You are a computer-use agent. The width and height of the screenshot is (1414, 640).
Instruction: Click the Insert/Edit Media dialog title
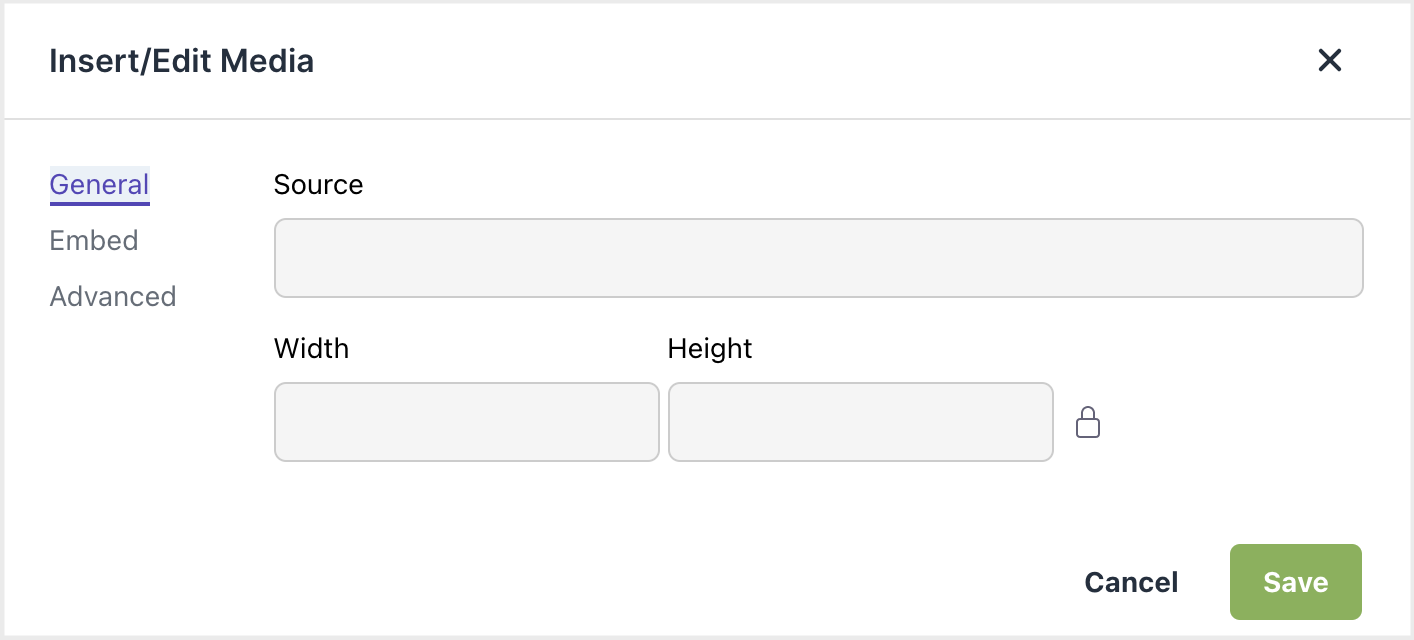[x=181, y=61]
